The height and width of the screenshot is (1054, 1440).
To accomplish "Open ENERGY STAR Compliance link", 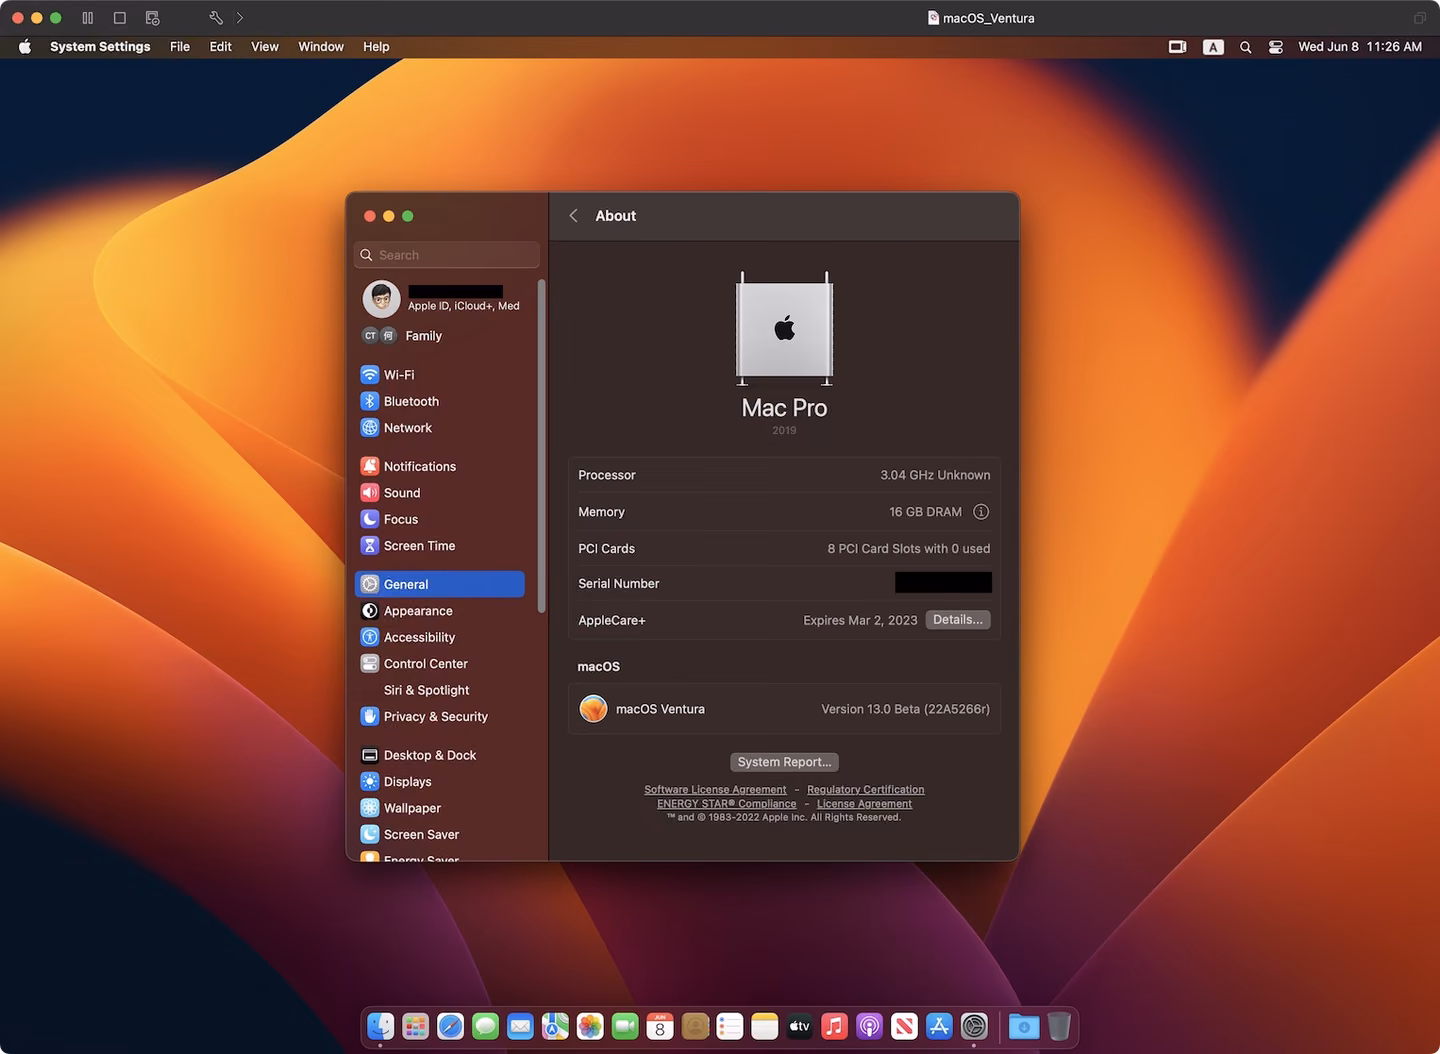I will click(727, 804).
